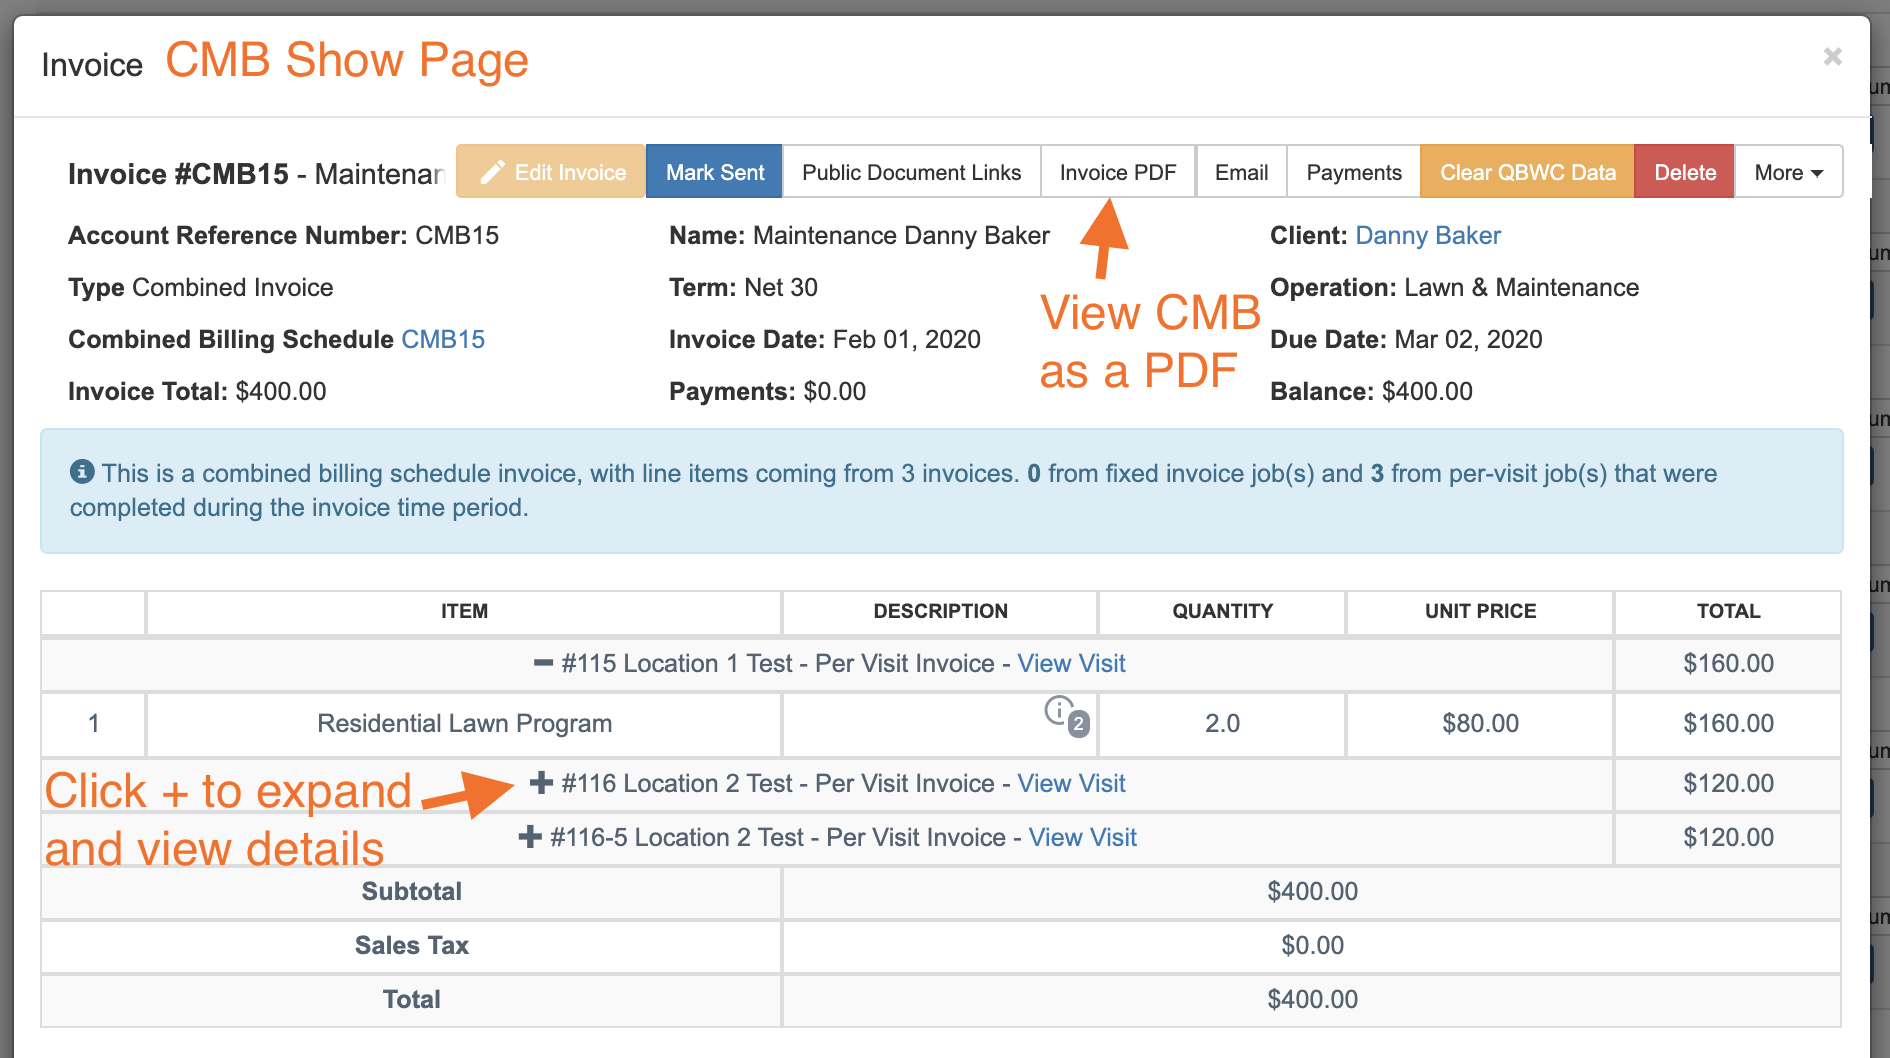Open the Payments section

pyautogui.click(x=1353, y=173)
